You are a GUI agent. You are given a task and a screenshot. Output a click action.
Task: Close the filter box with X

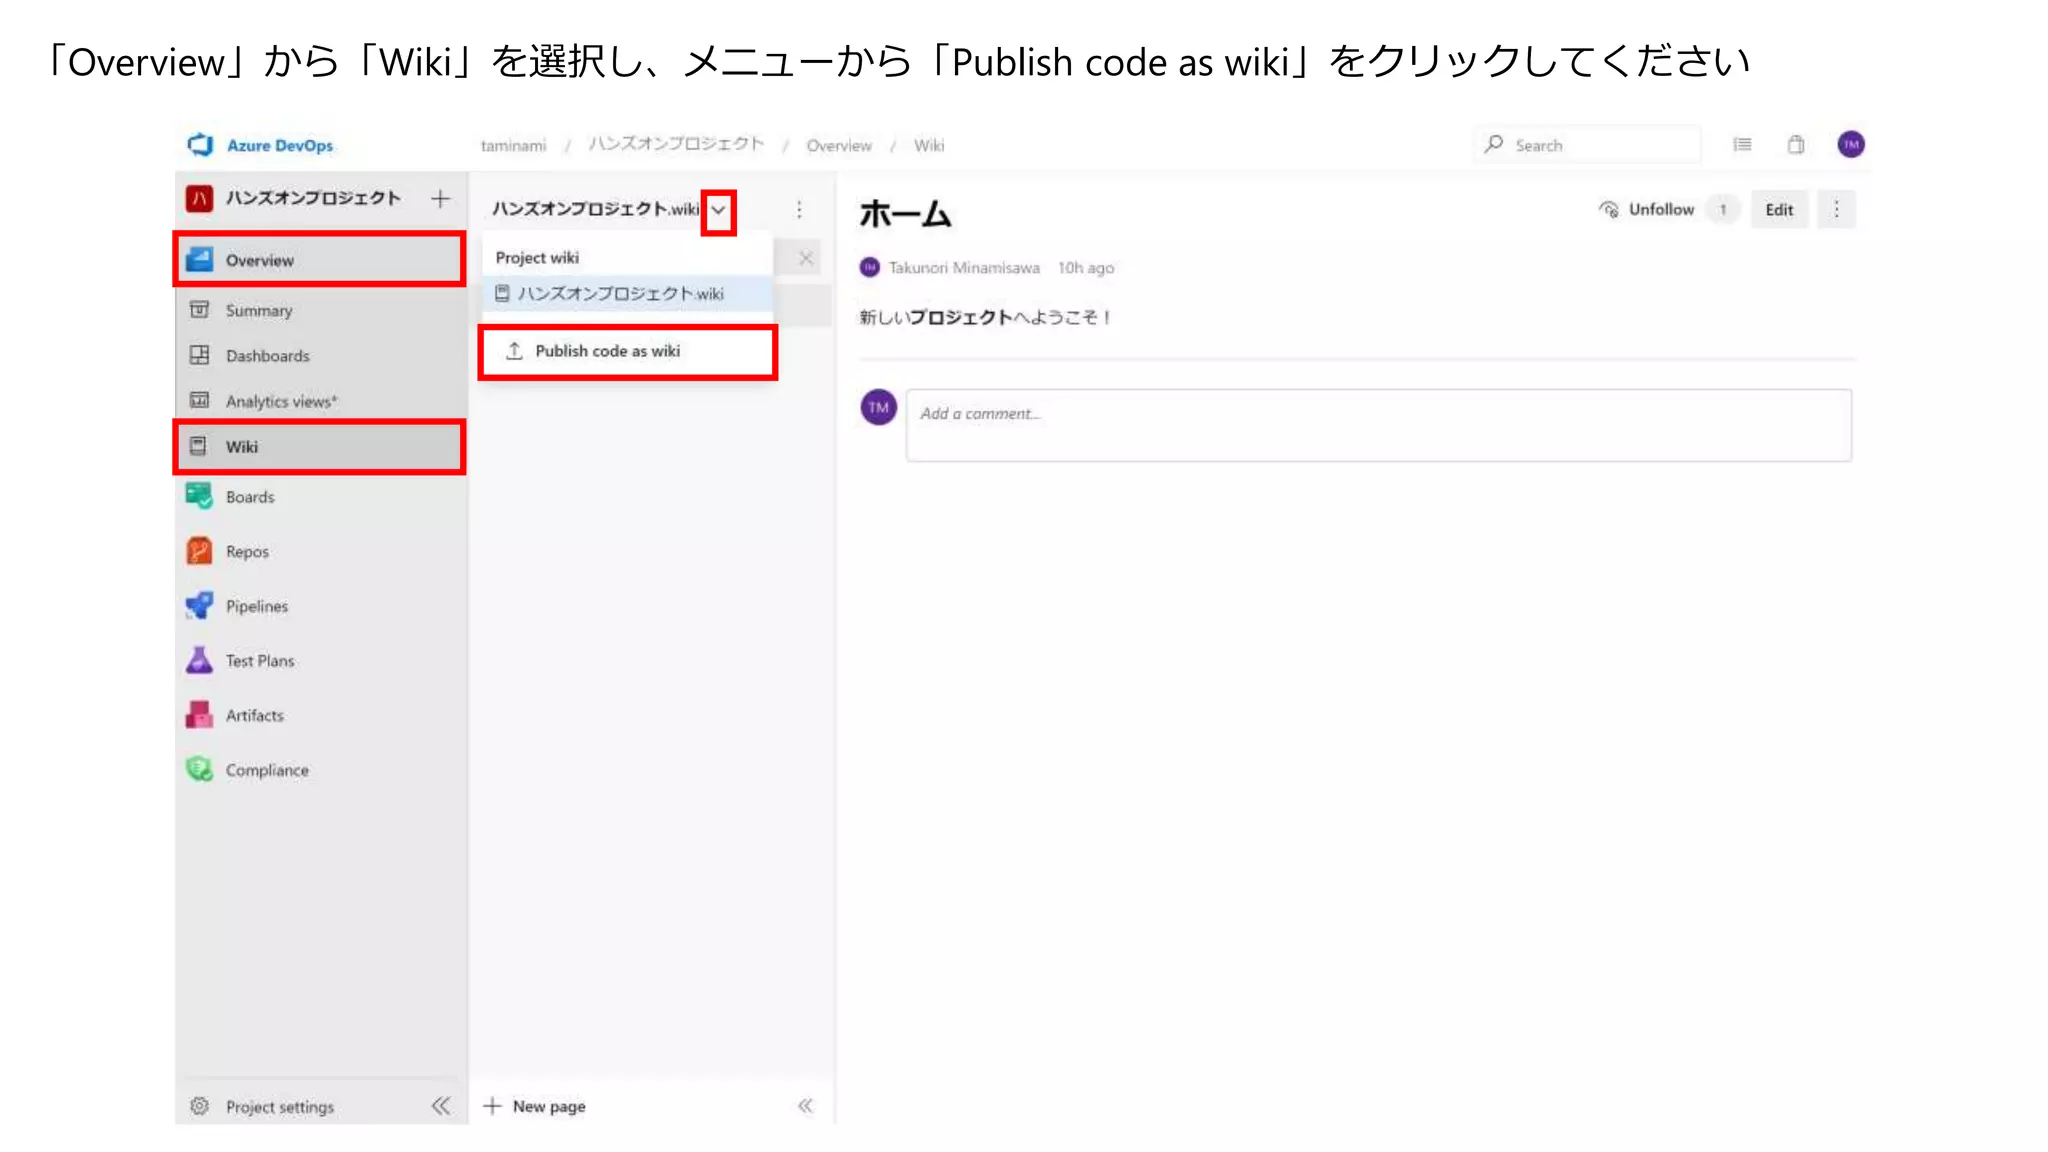click(x=806, y=259)
